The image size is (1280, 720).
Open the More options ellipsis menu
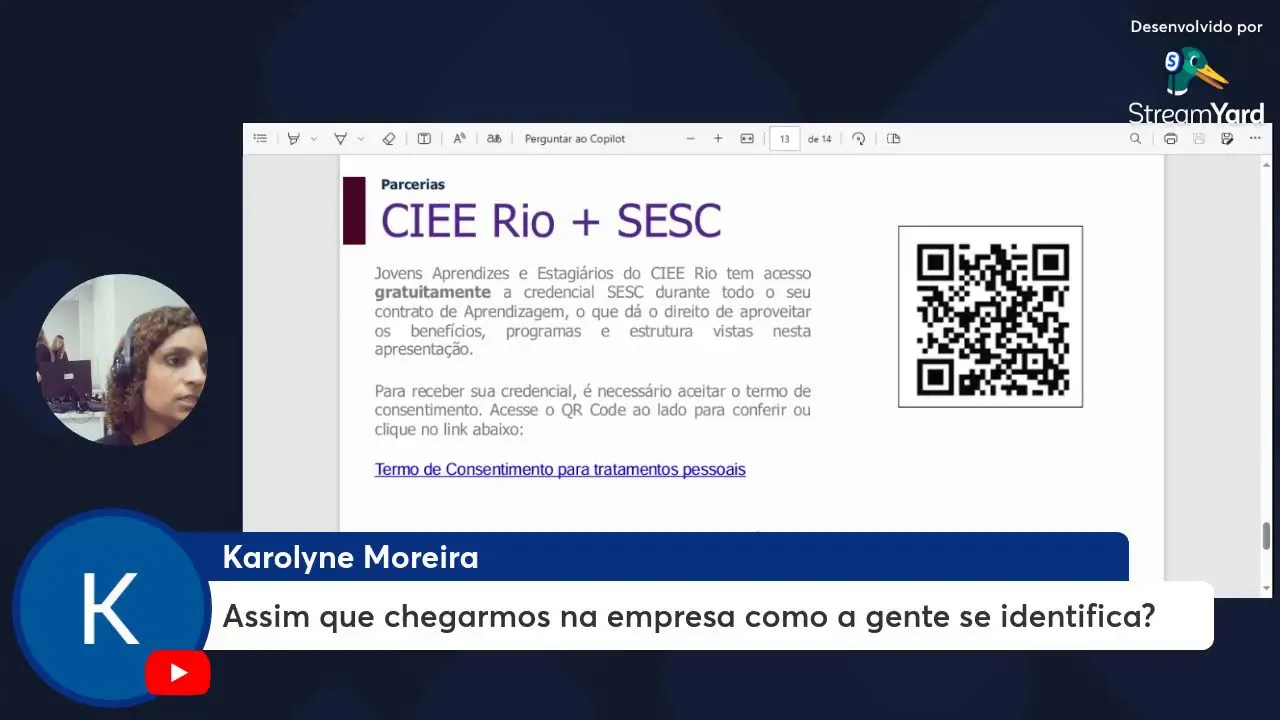click(1256, 139)
